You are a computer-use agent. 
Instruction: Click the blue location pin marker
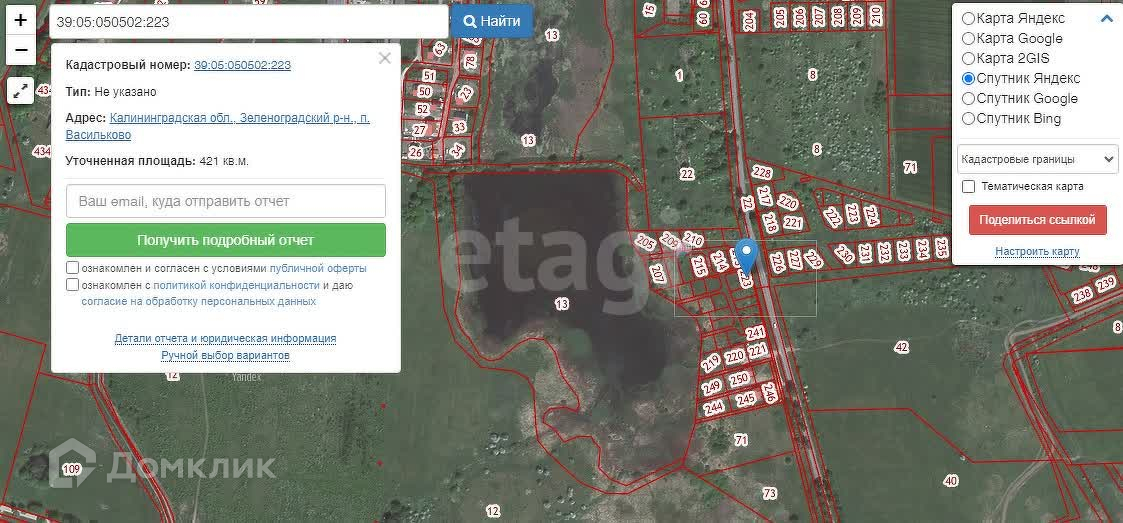coord(746,256)
